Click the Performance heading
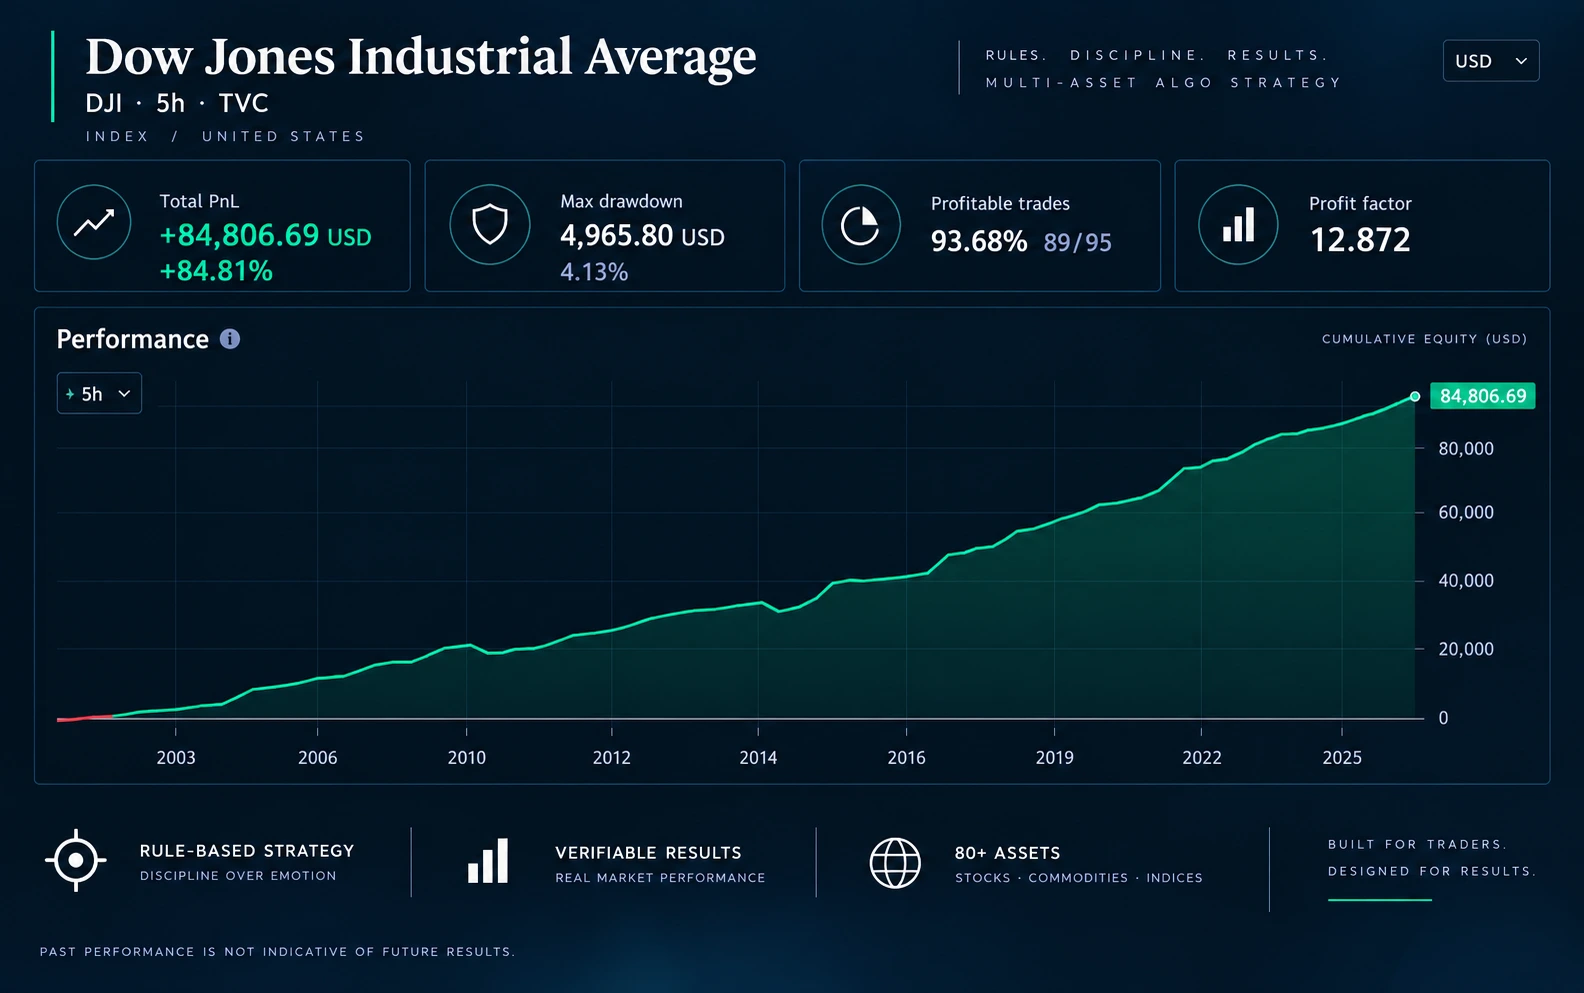Viewport: 1584px width, 993px height. [x=133, y=339]
